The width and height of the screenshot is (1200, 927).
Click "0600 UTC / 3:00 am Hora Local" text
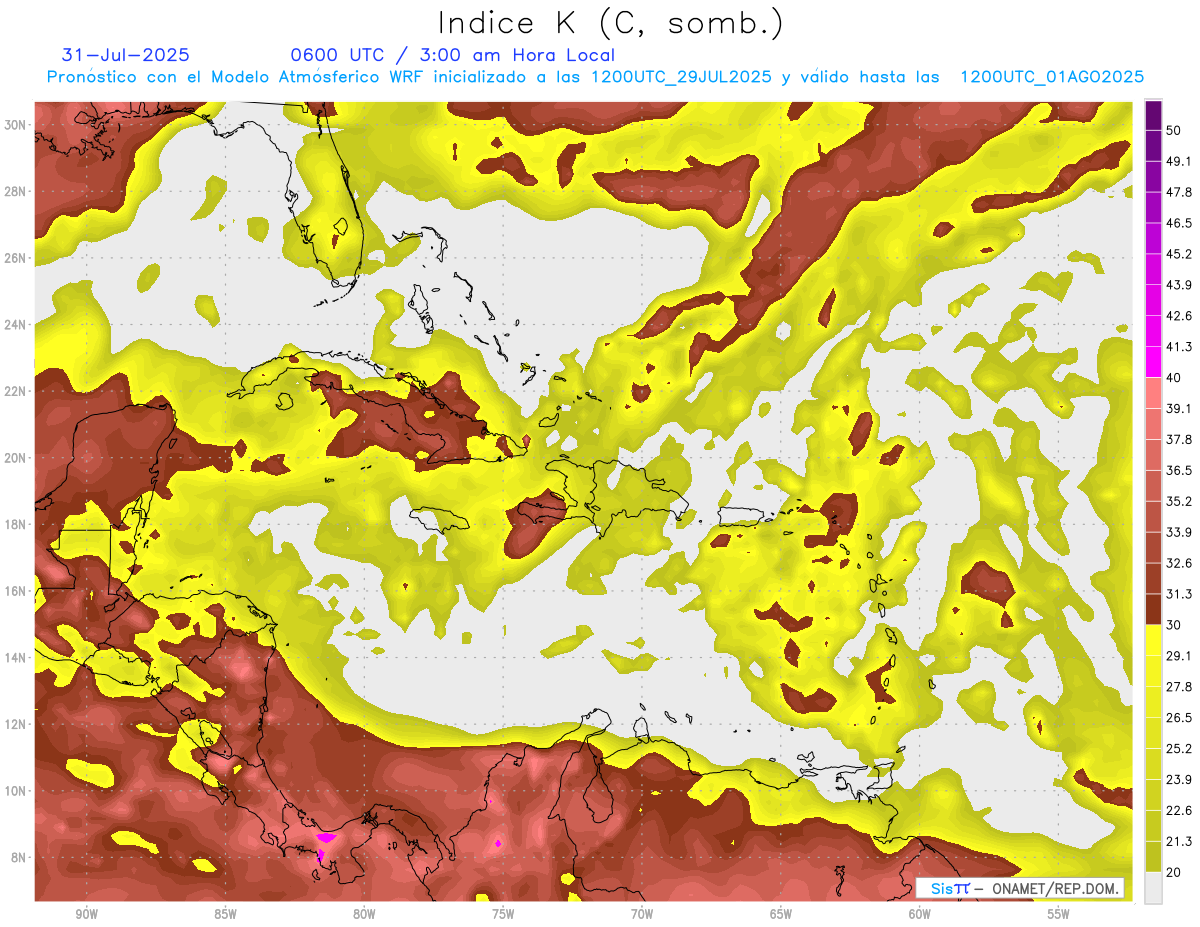pyautogui.click(x=453, y=55)
